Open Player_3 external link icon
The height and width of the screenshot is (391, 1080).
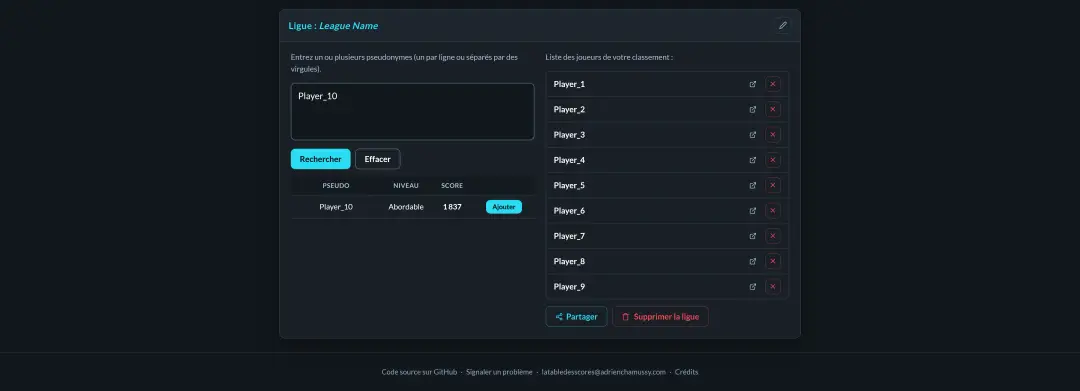(x=752, y=135)
